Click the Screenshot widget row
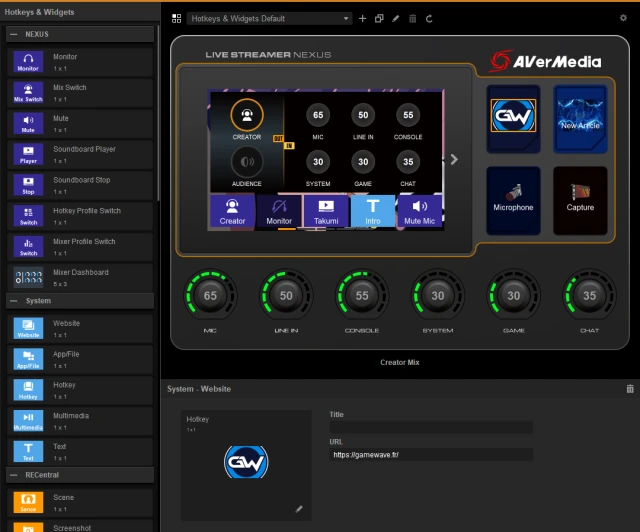Image resolution: width=640 pixels, height=532 pixels. pos(80,526)
